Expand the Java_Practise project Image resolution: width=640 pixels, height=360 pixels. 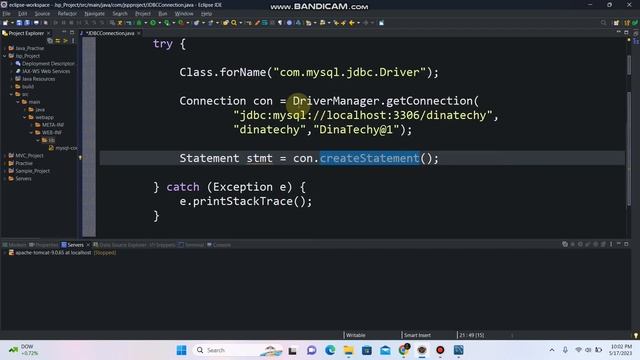[4, 48]
